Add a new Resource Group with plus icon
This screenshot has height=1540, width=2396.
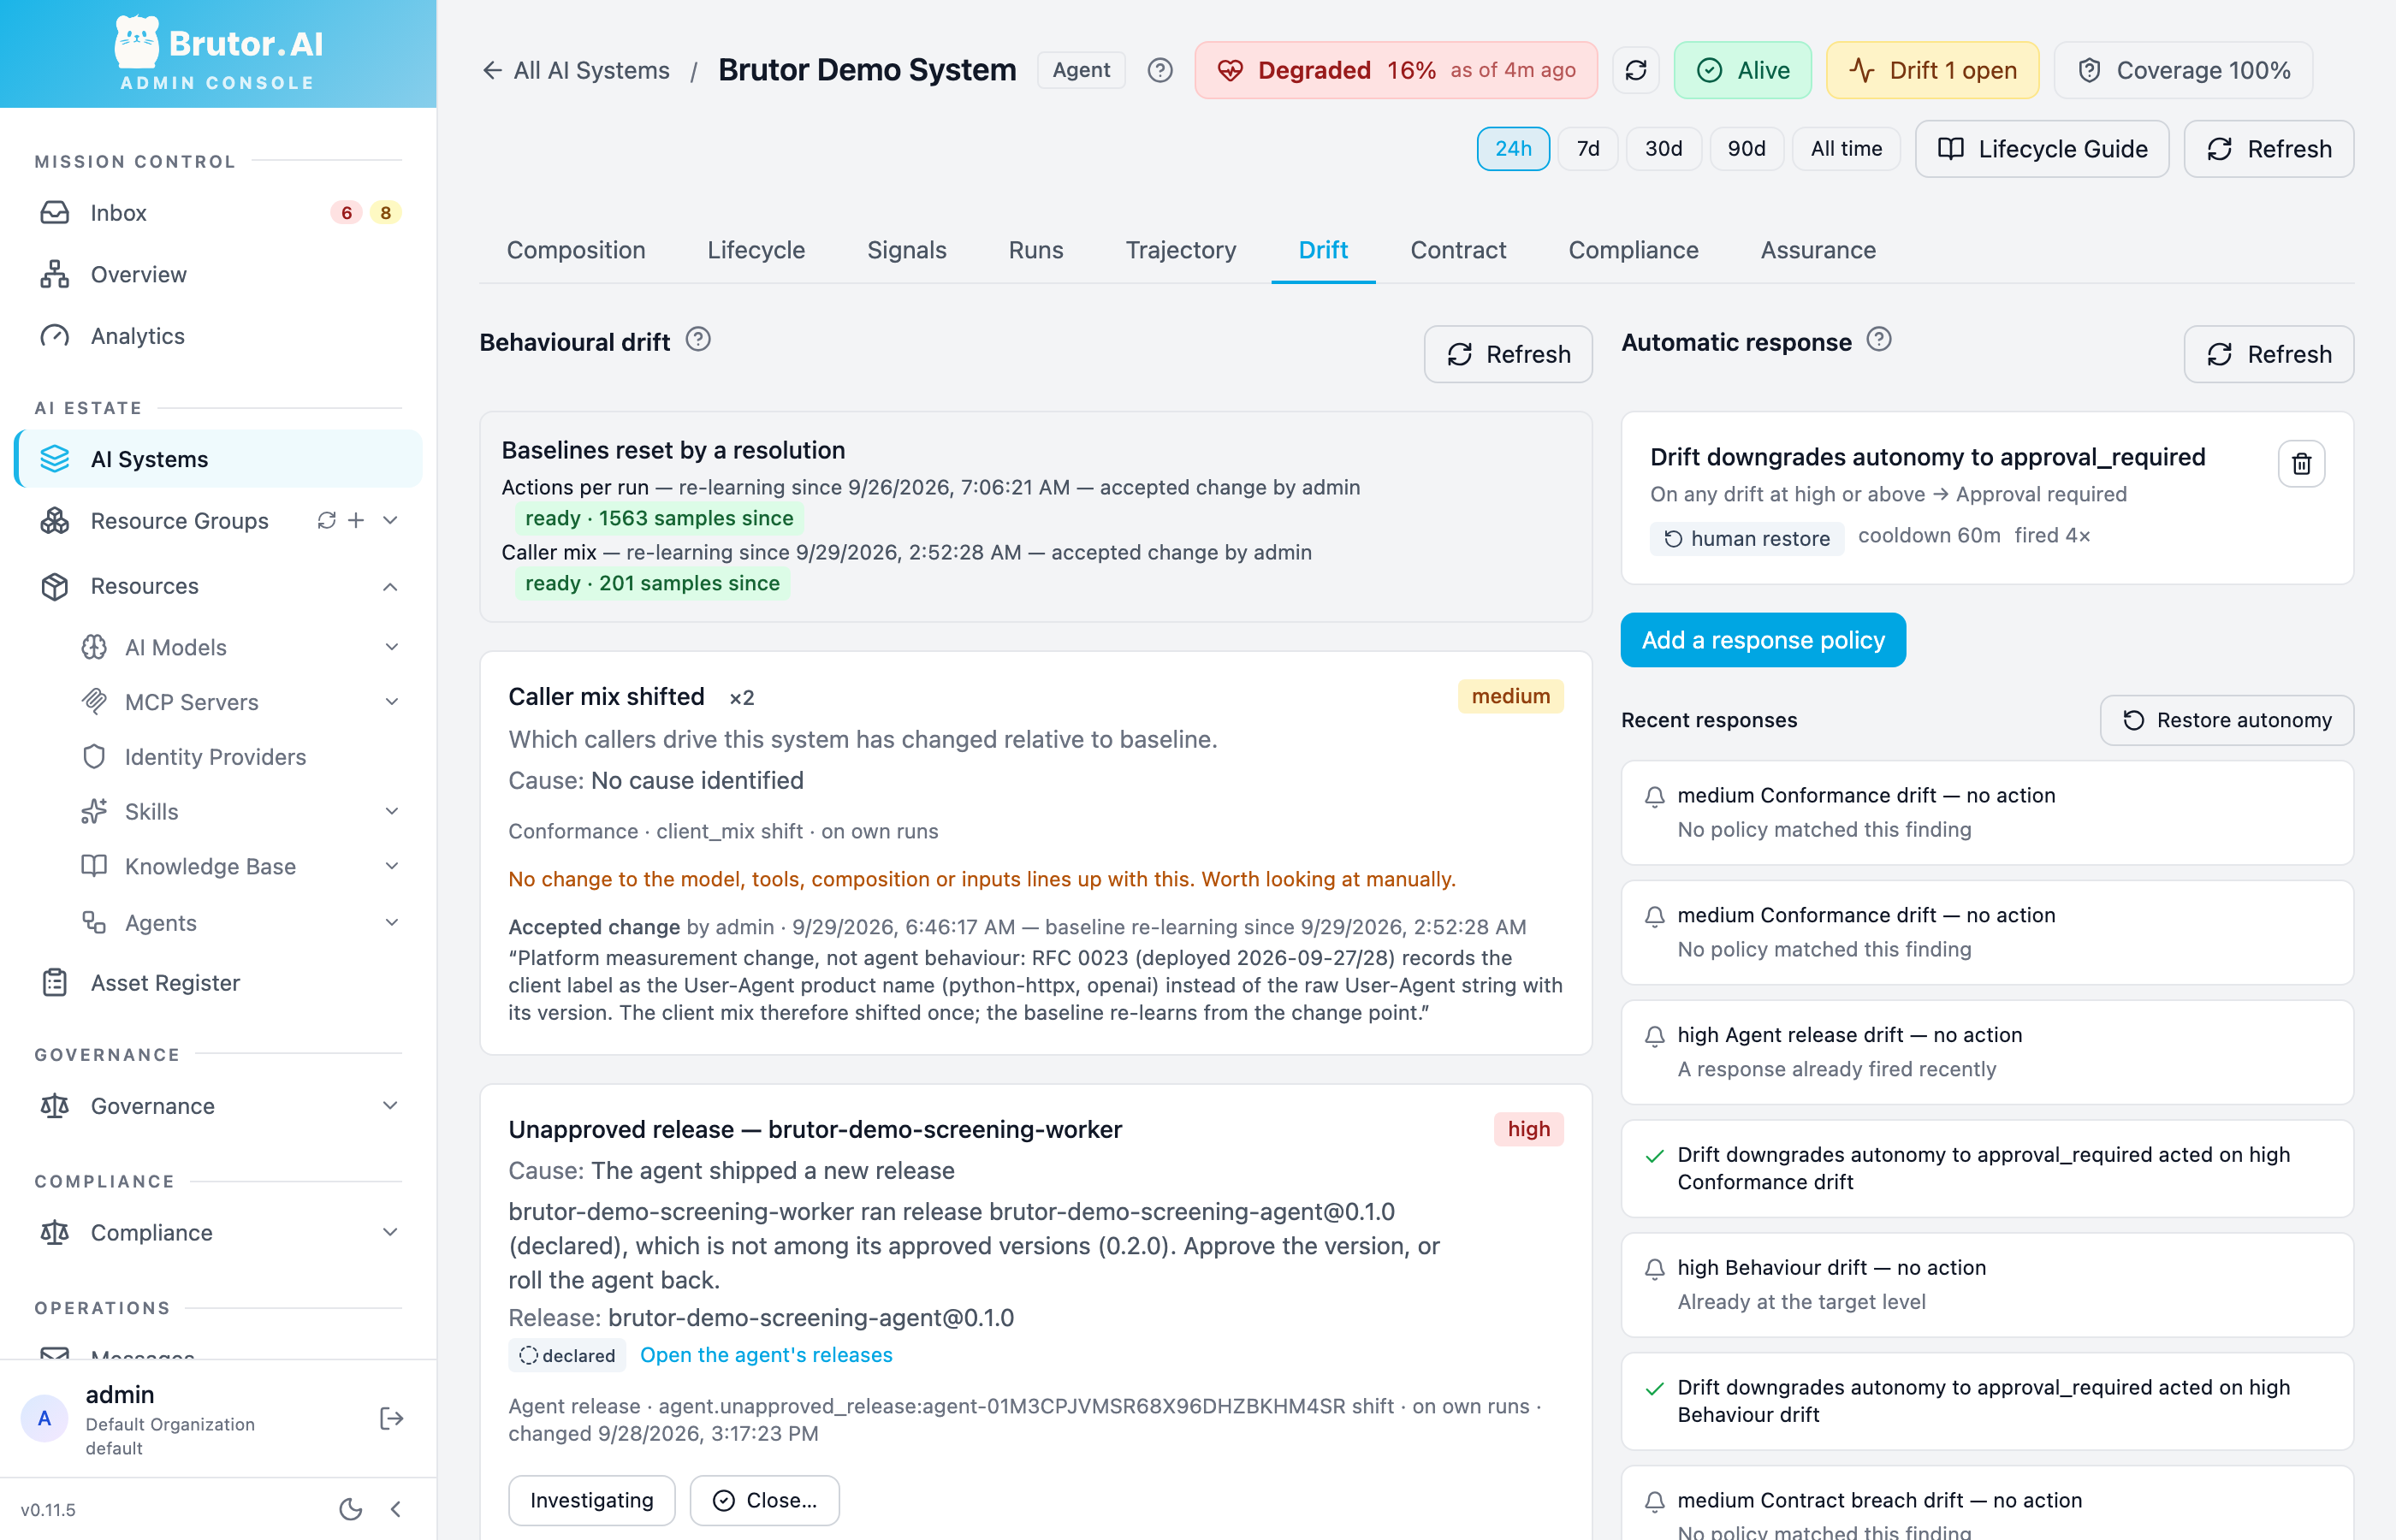[356, 520]
